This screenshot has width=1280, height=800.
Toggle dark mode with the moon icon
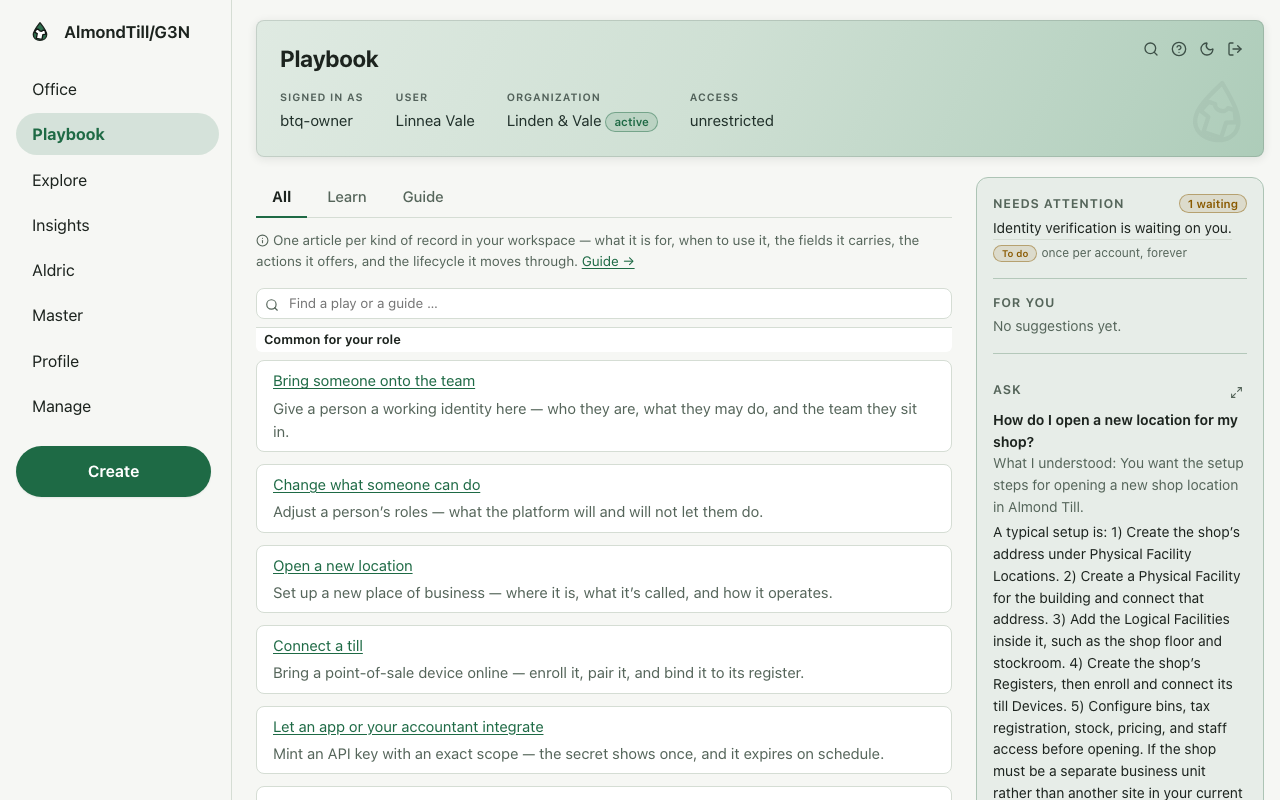pyautogui.click(x=1207, y=49)
